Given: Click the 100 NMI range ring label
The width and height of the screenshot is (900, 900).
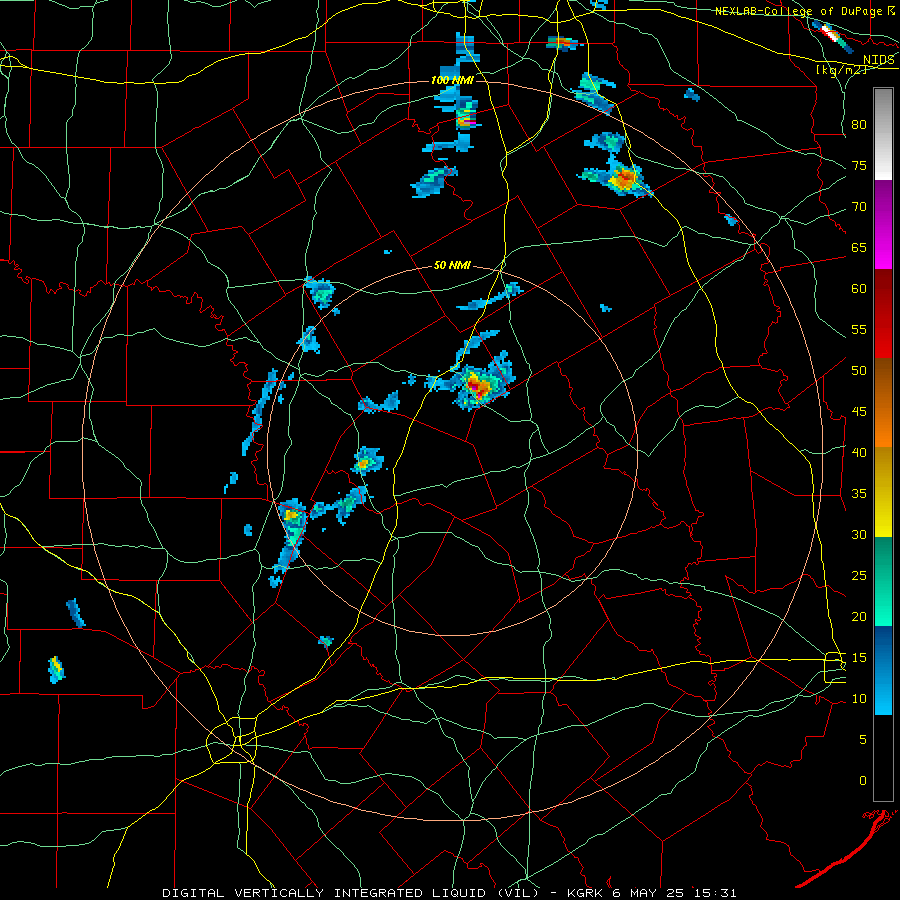Looking at the screenshot, I should (452, 80).
